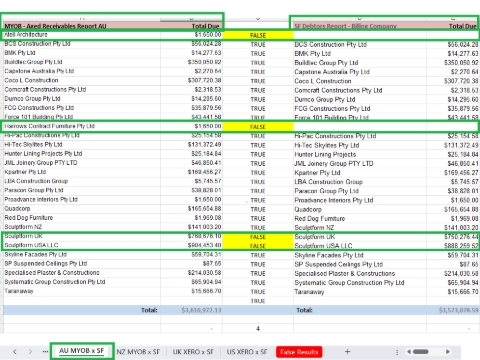Screen dimensions: 480x360
Task: Select the yellow FALSE cell in the Harrows Contract Furniture row
Action: [258, 127]
